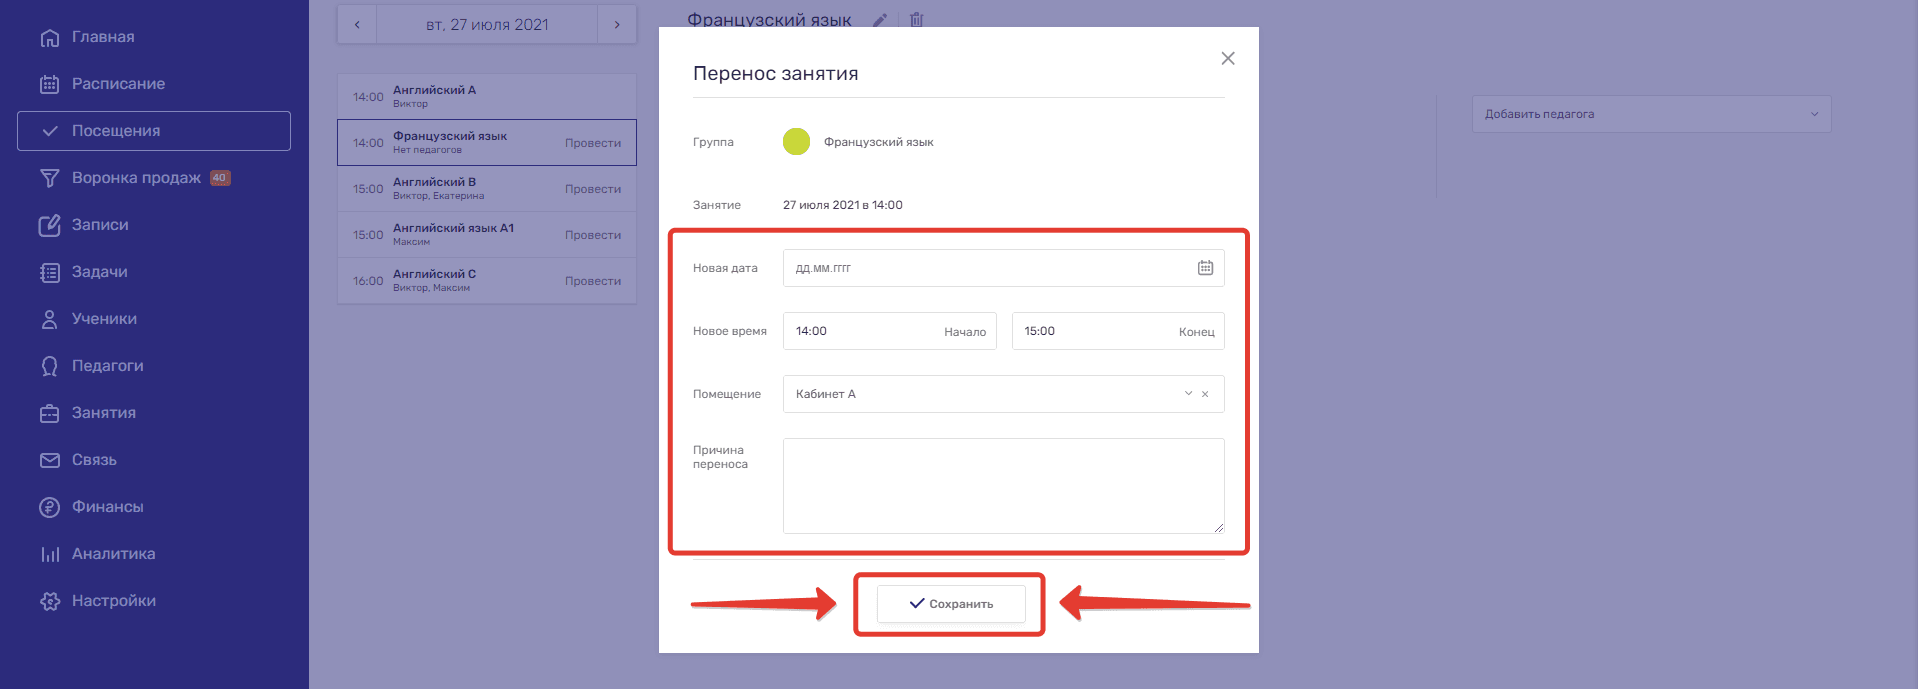Click the green group color circle
The image size is (1918, 689).
pyautogui.click(x=796, y=142)
